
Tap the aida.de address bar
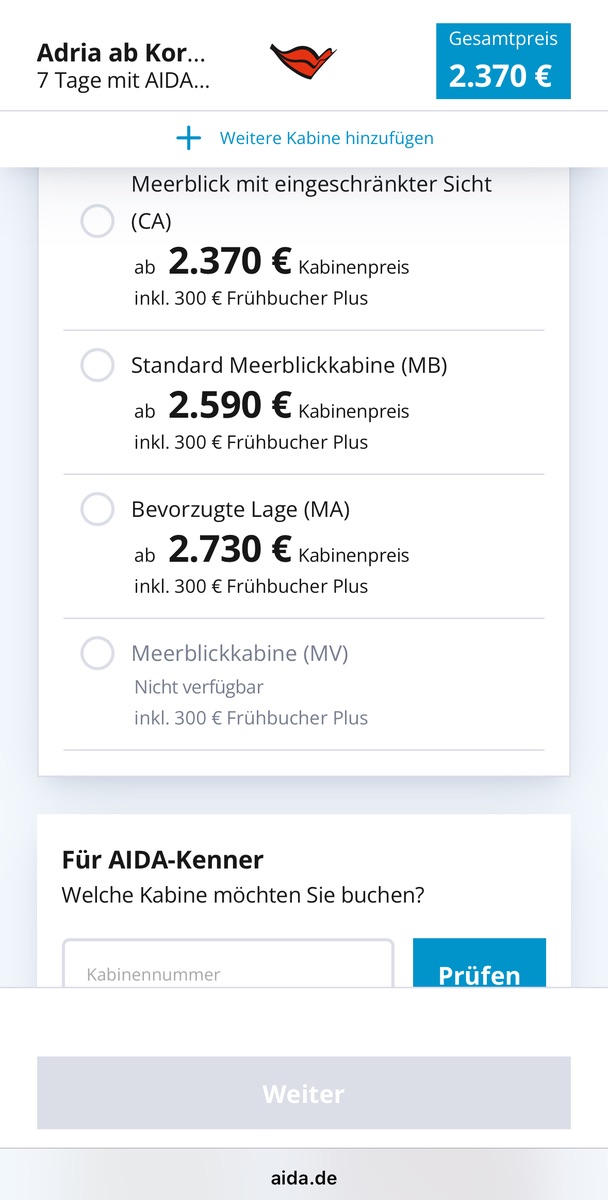click(x=304, y=1177)
